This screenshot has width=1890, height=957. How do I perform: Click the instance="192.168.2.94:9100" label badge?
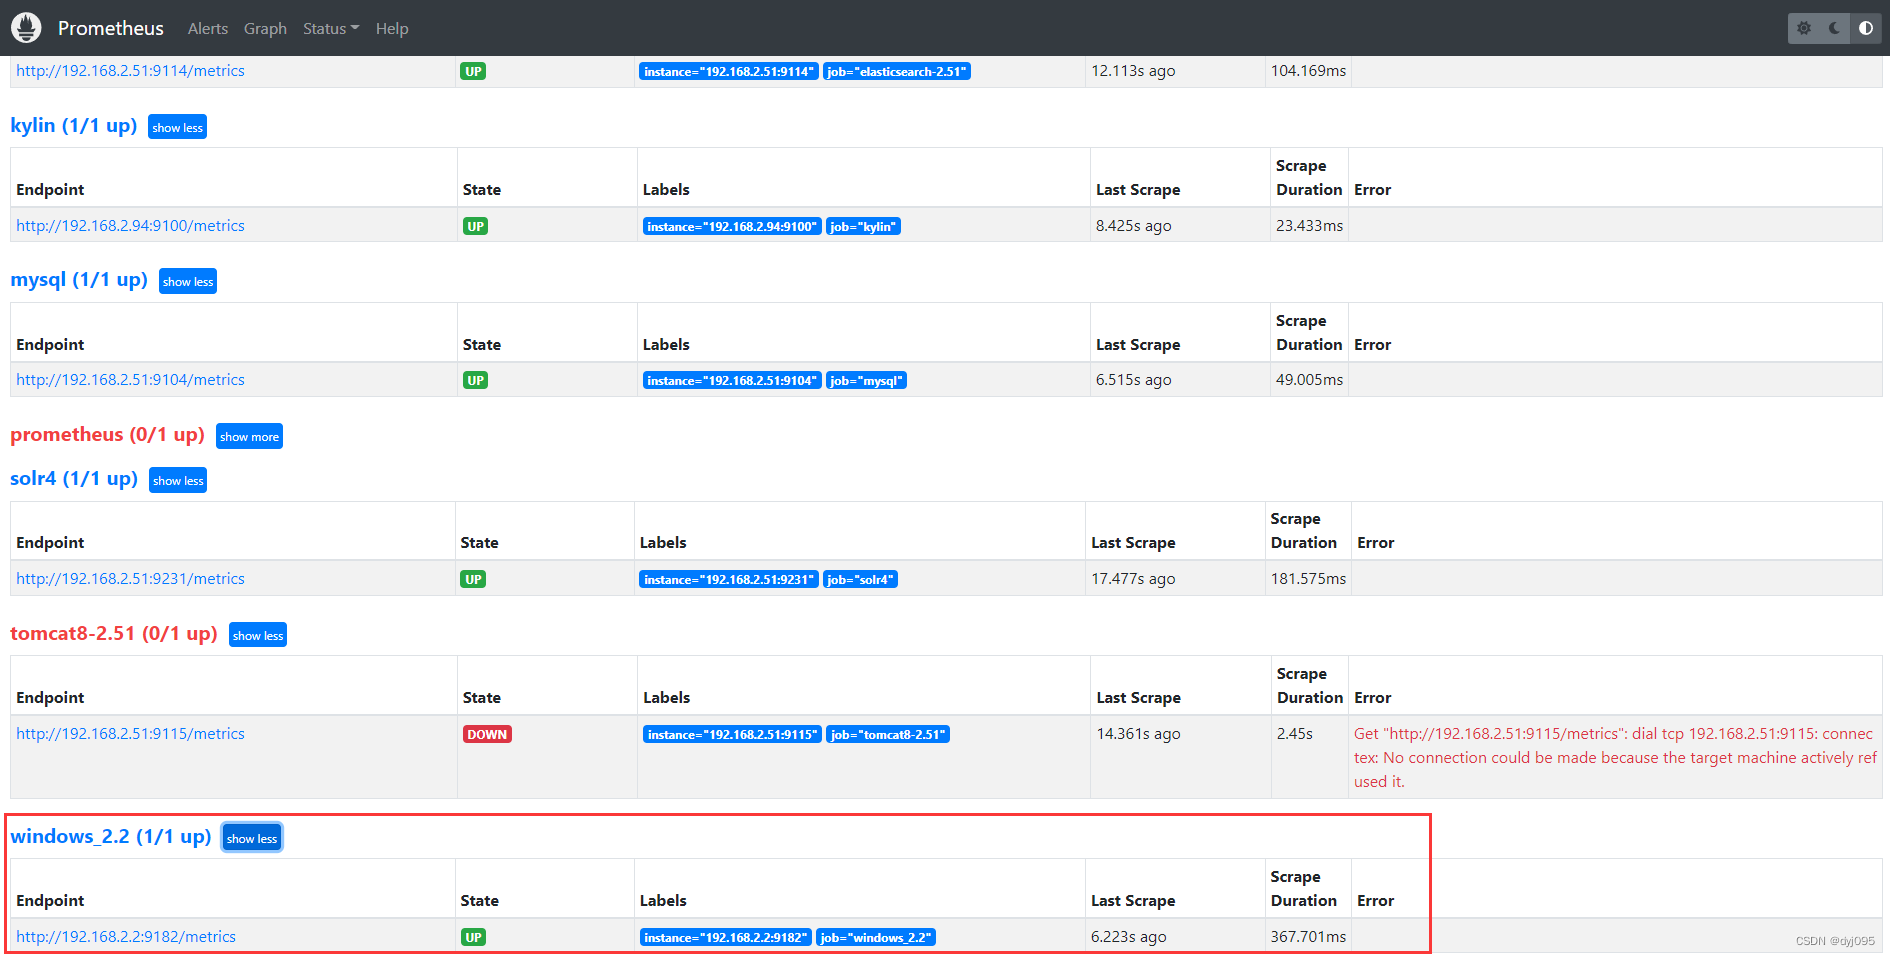(732, 226)
